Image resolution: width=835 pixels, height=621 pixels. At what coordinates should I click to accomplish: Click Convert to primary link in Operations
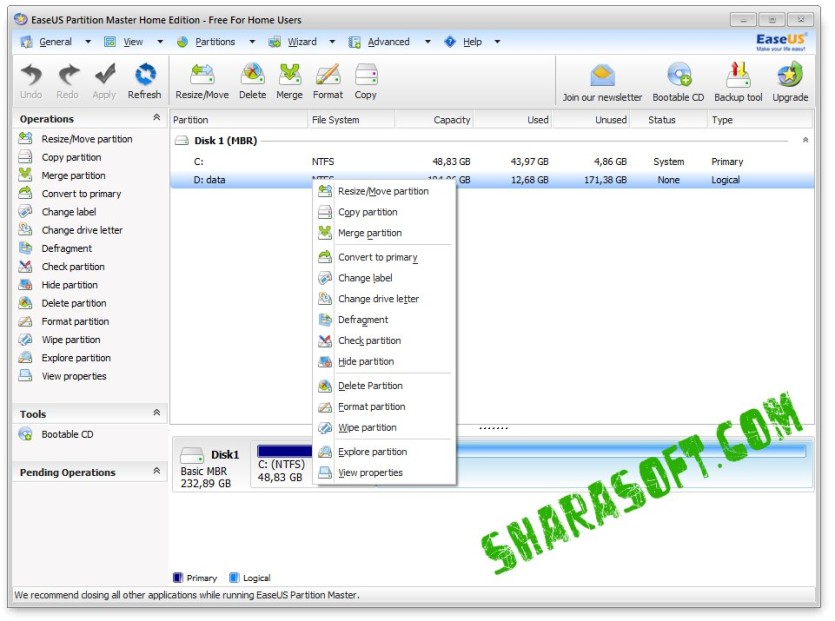tap(81, 194)
